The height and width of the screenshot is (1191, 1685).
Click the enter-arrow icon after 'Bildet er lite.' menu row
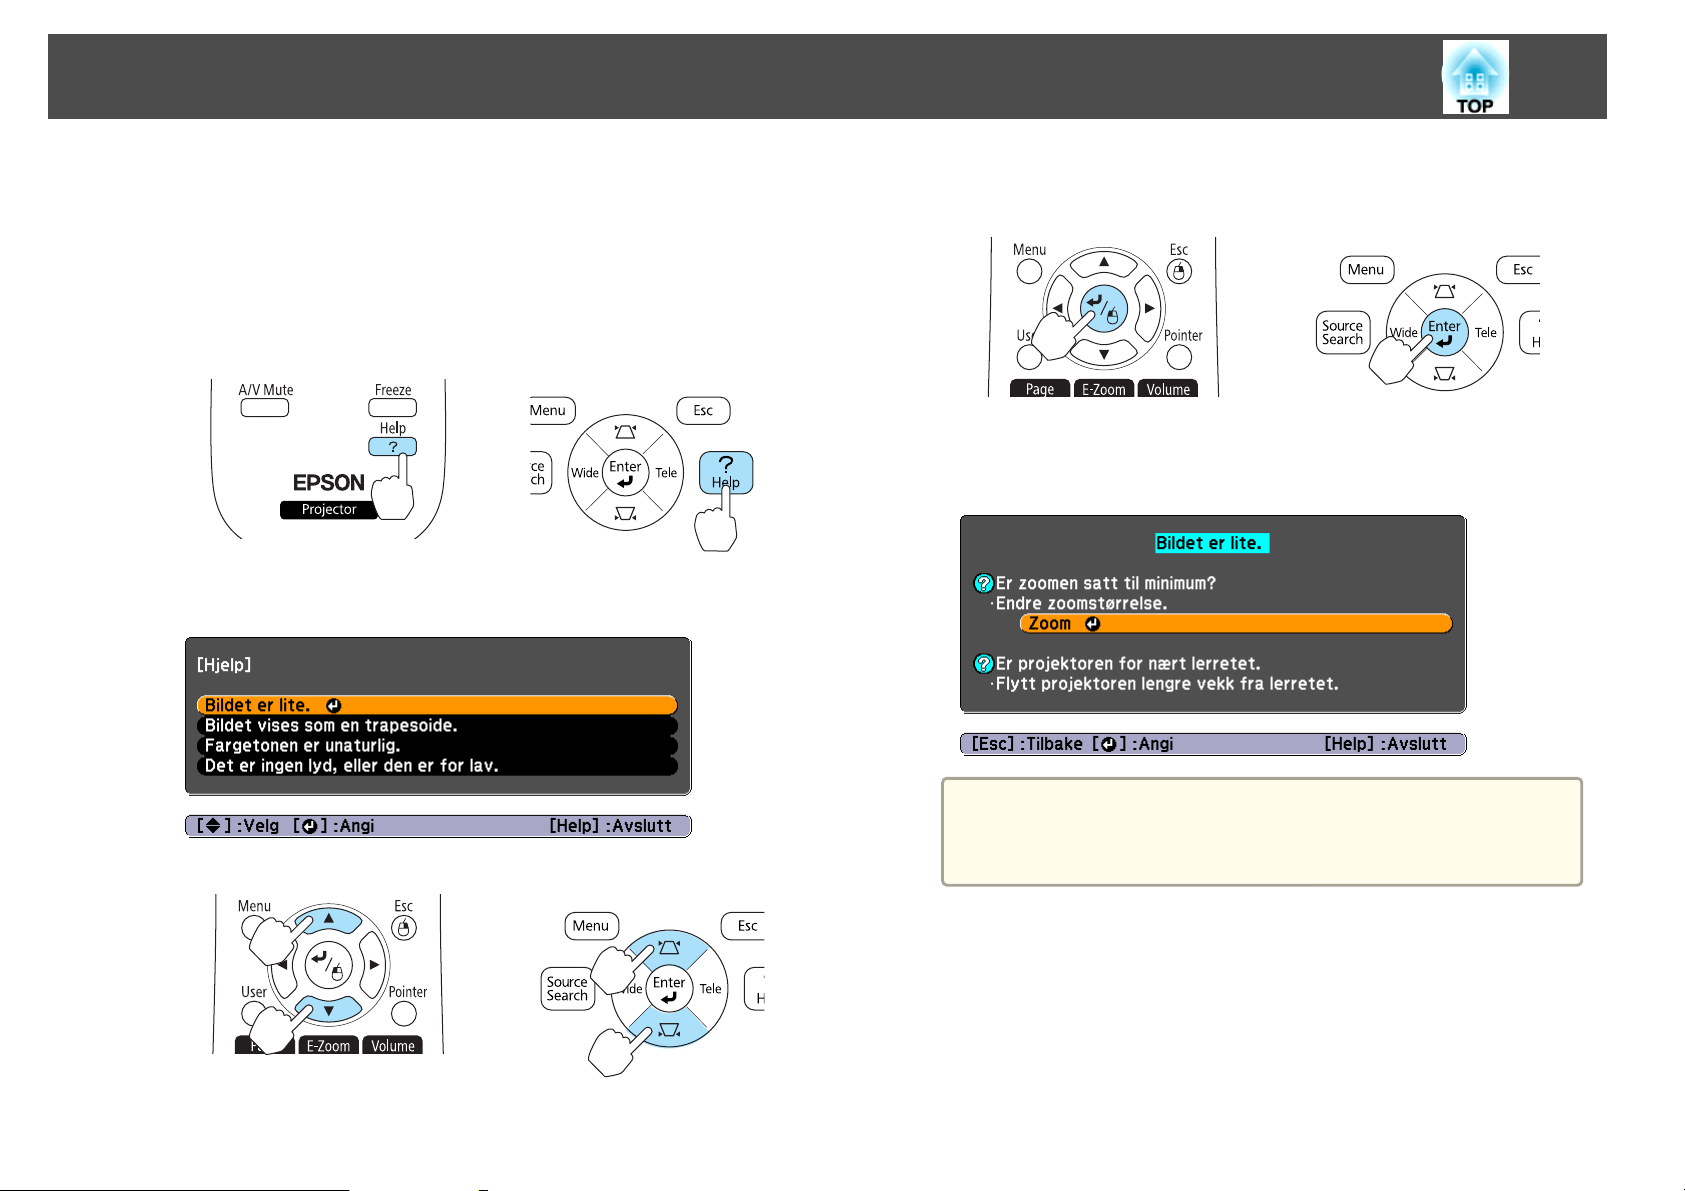click(333, 706)
